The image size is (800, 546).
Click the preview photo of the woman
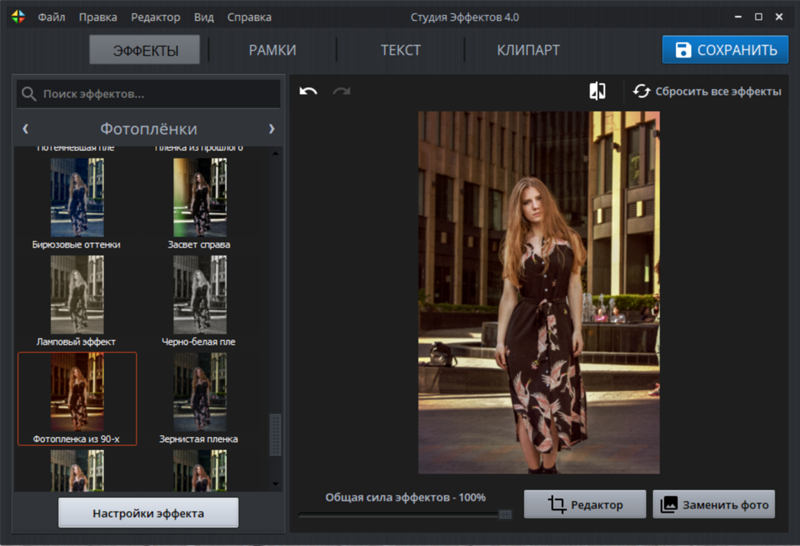tap(539, 292)
